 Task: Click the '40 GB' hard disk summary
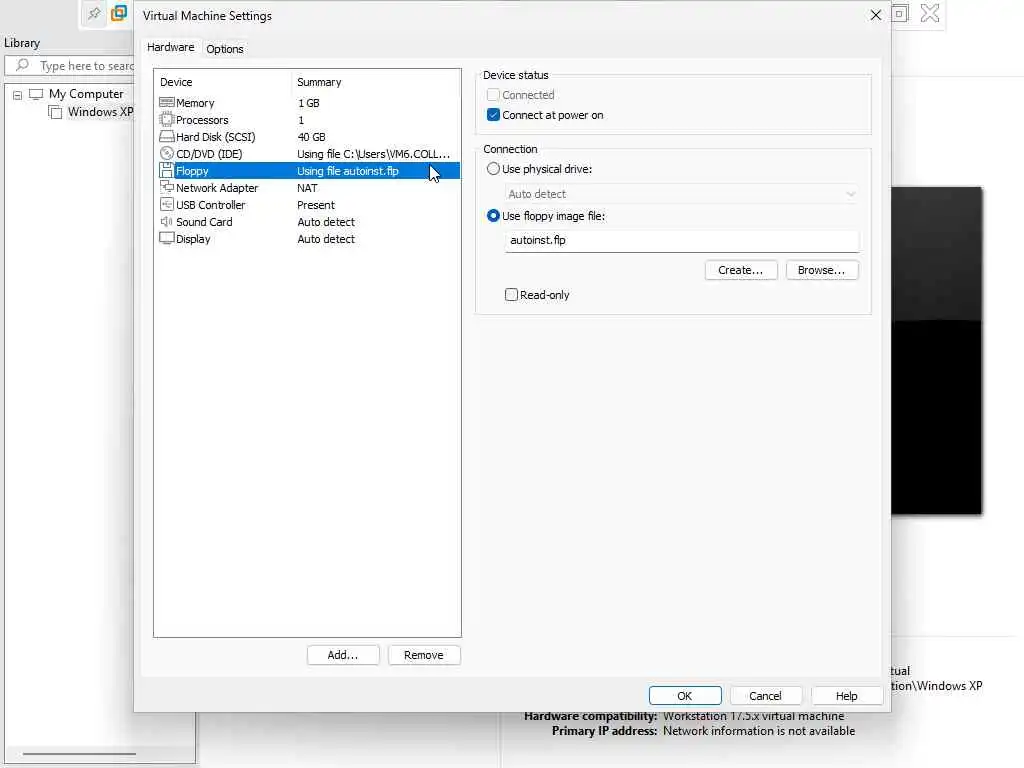[x=312, y=137]
